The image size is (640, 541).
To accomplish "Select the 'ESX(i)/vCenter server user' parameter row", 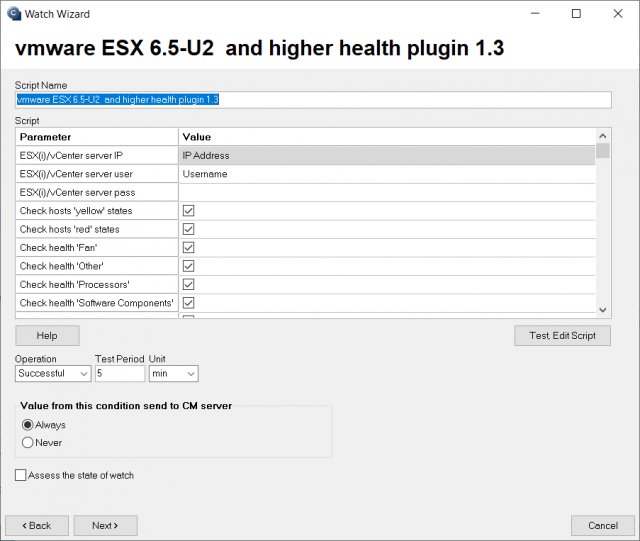I will [x=97, y=174].
